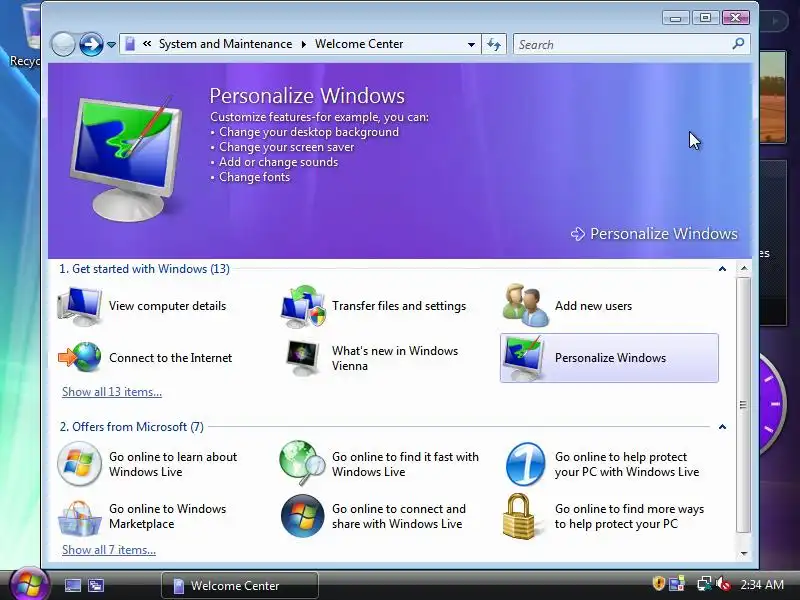Click the large Personalize Windows monitor illustration
This screenshot has height=600, width=800.
click(127, 158)
